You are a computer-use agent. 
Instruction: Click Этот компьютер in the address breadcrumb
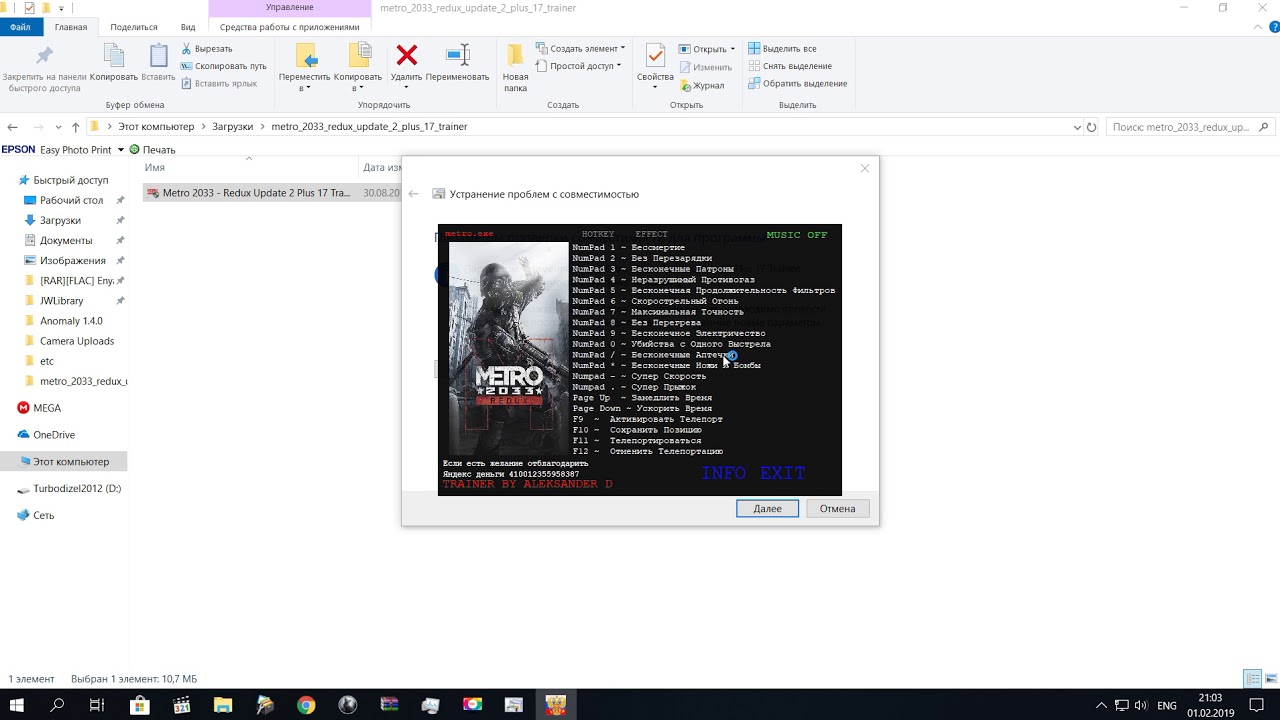(x=156, y=127)
